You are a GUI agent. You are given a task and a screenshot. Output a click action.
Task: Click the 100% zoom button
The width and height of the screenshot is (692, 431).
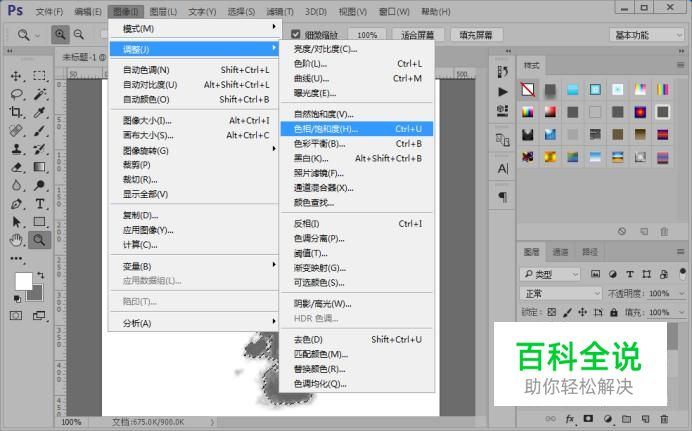coord(367,35)
